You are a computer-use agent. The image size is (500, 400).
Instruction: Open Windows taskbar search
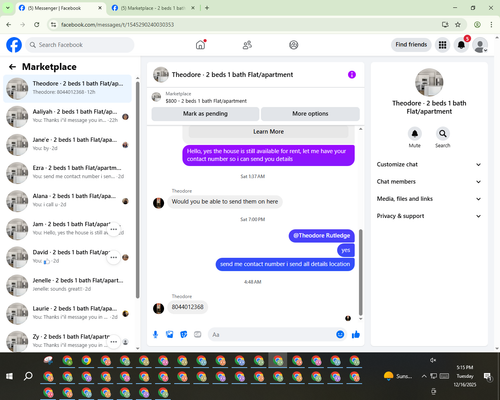pos(28,376)
